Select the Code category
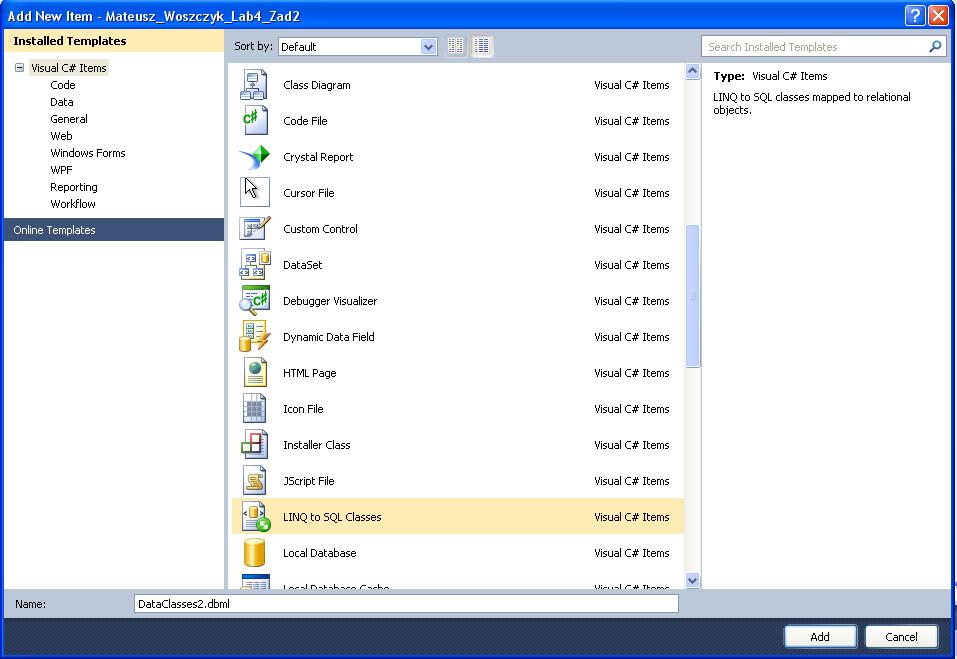Image resolution: width=957 pixels, height=659 pixels. pos(63,85)
